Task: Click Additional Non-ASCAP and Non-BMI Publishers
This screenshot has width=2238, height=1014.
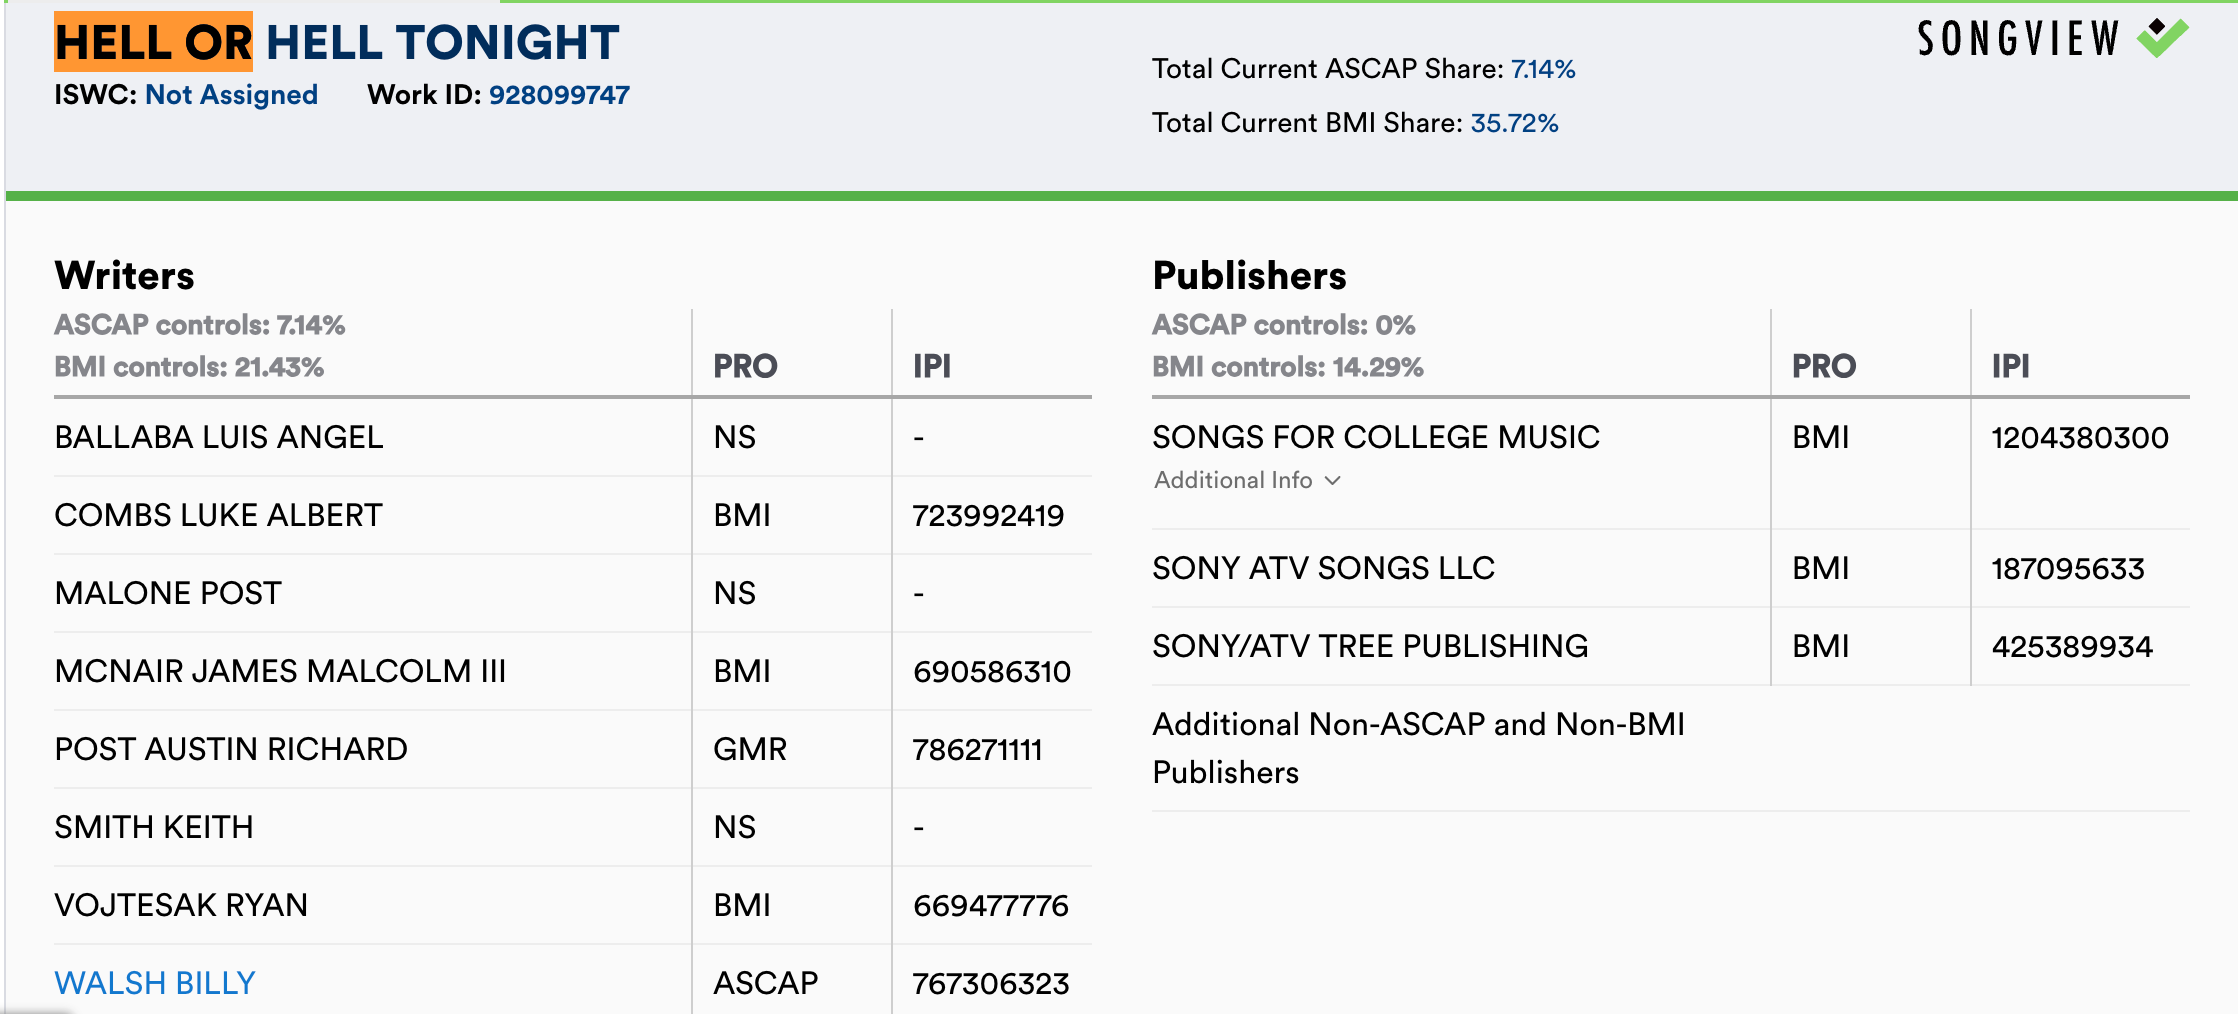Action: (x=1418, y=748)
